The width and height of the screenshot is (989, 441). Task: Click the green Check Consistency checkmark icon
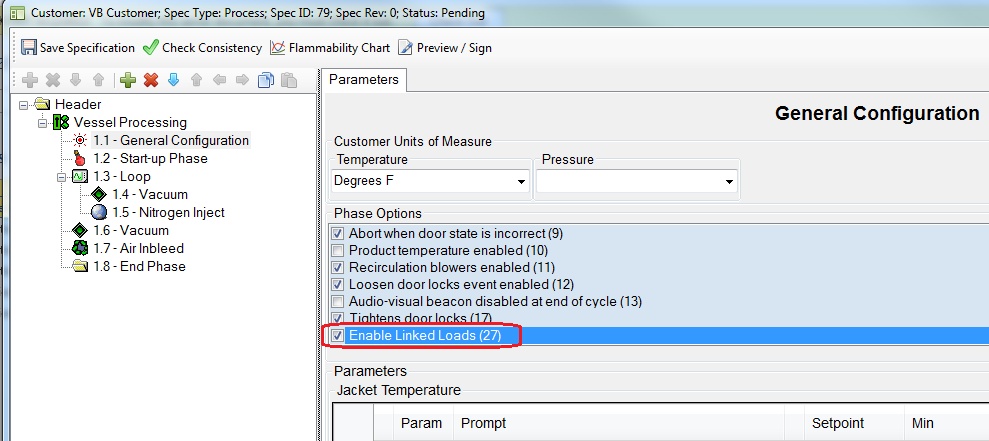151,48
